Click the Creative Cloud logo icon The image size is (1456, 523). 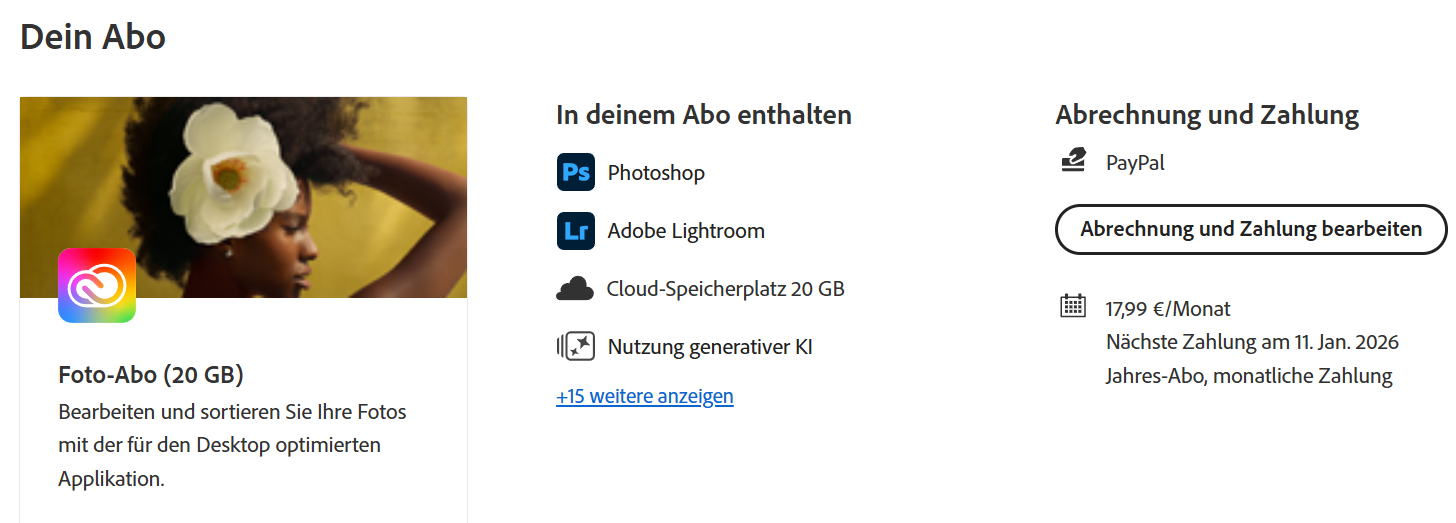click(97, 285)
